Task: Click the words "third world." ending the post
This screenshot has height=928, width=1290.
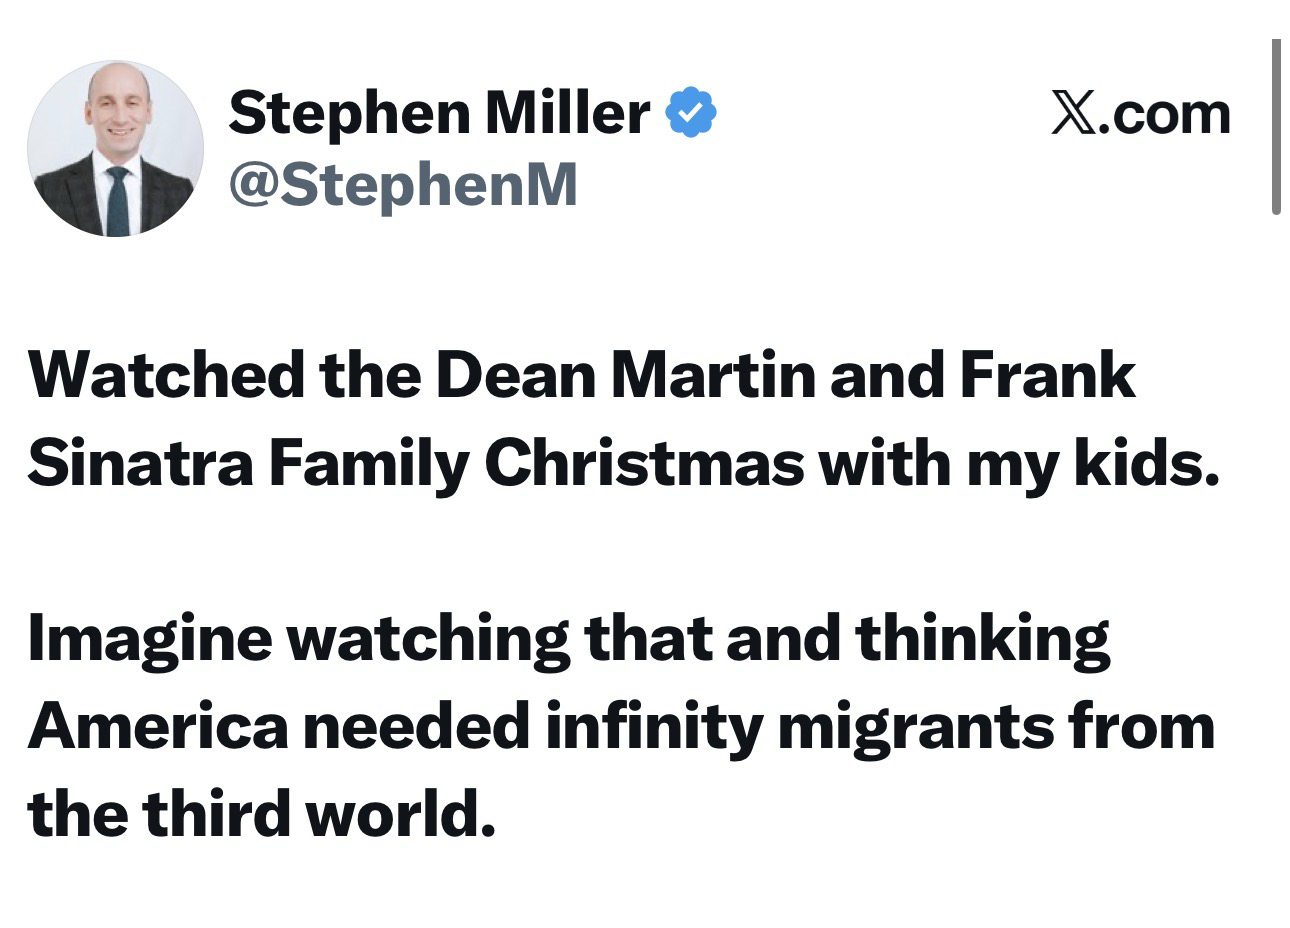Action: click(320, 814)
